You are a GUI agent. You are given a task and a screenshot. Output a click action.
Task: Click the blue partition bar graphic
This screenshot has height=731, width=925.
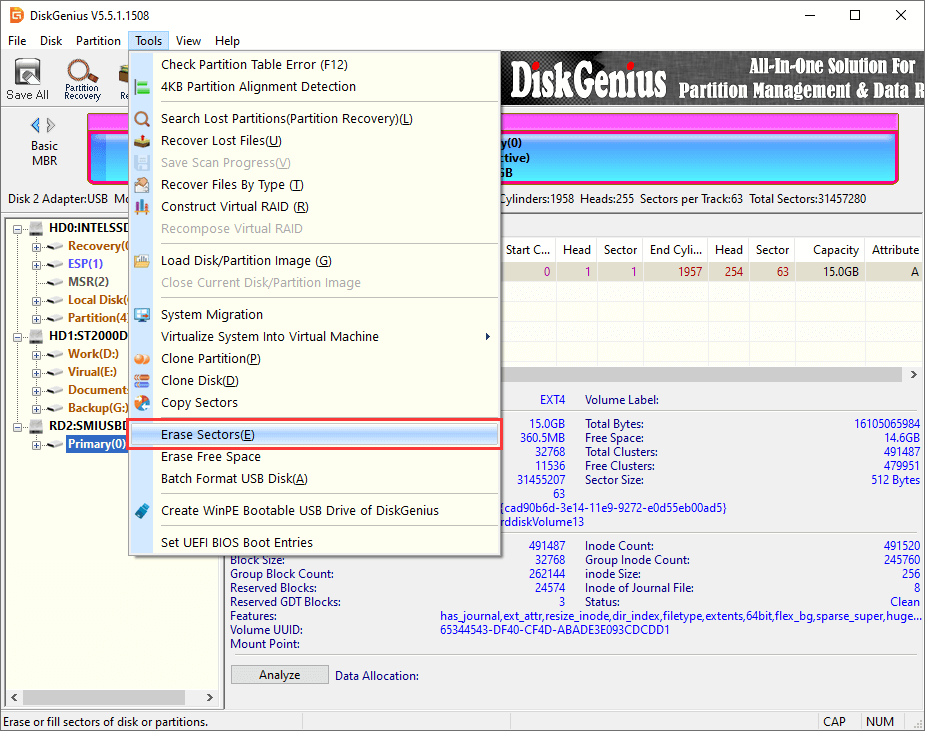pos(699,157)
